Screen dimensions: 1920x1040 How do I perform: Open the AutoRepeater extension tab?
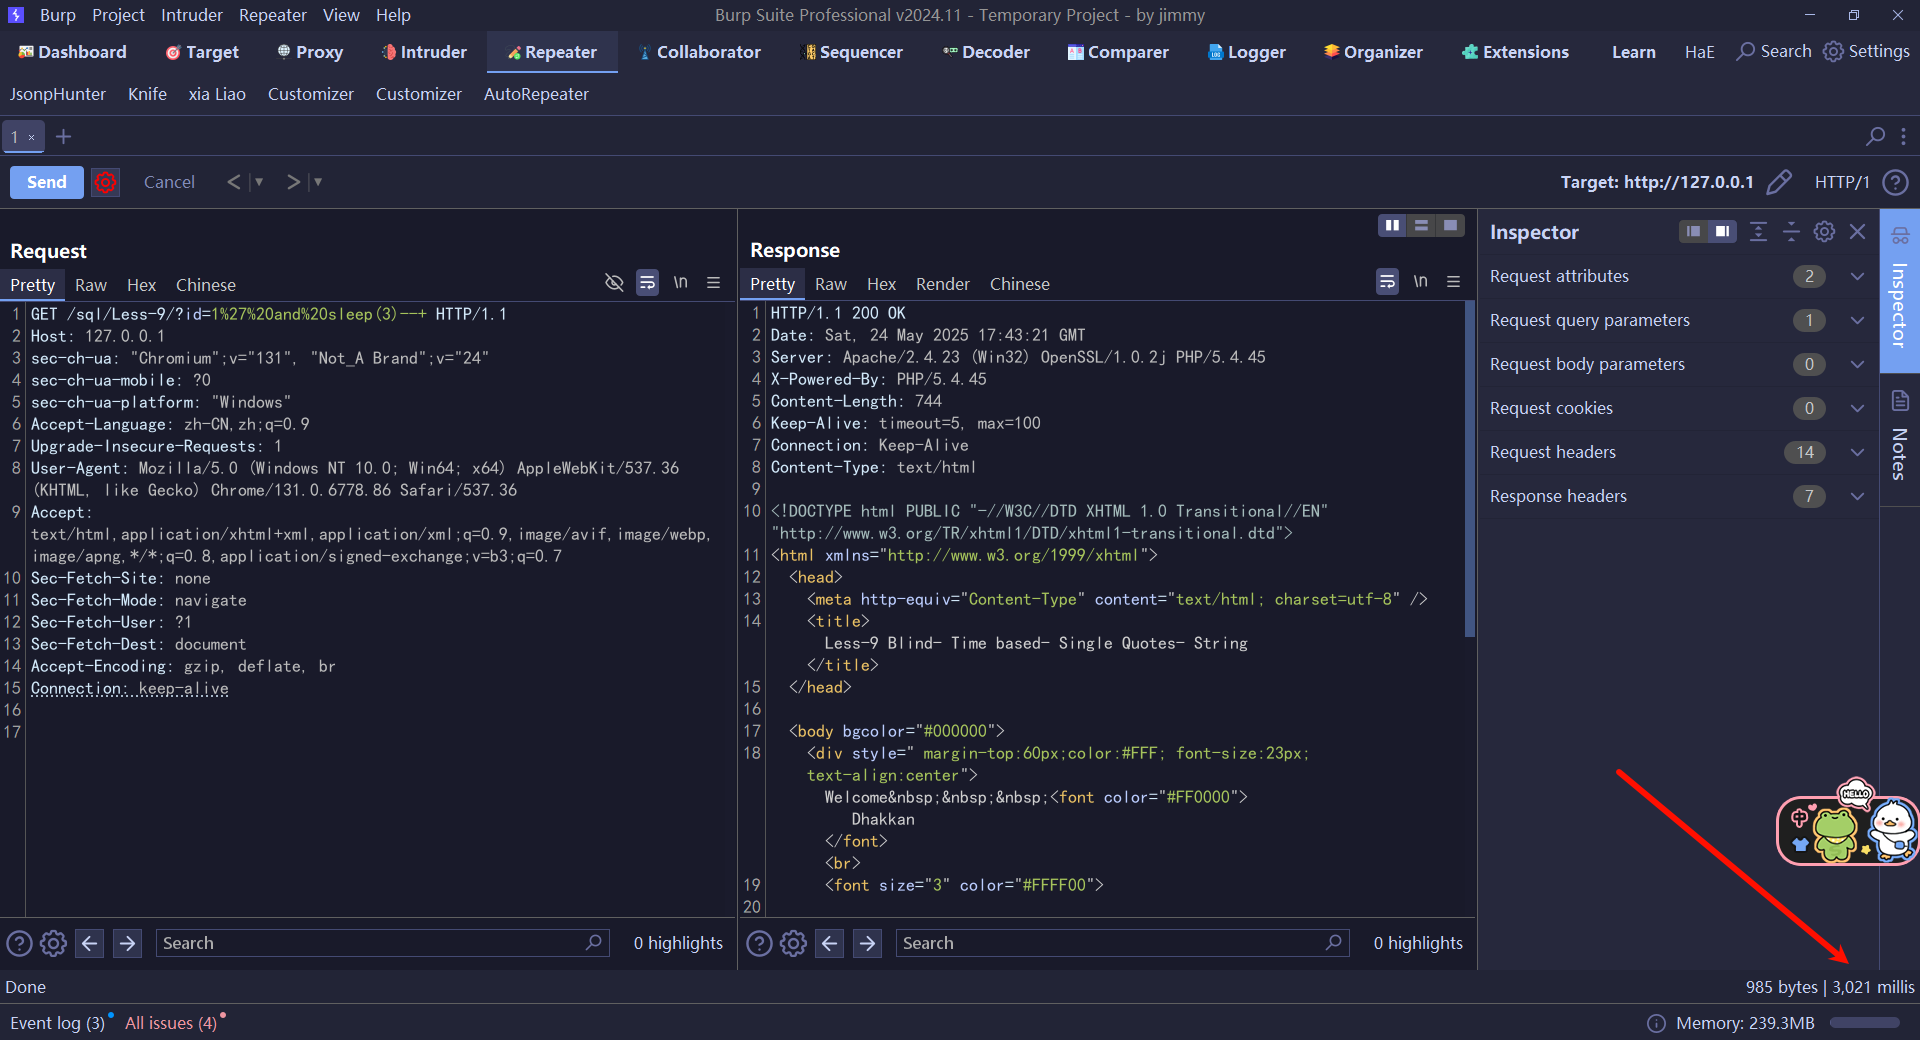coord(536,94)
